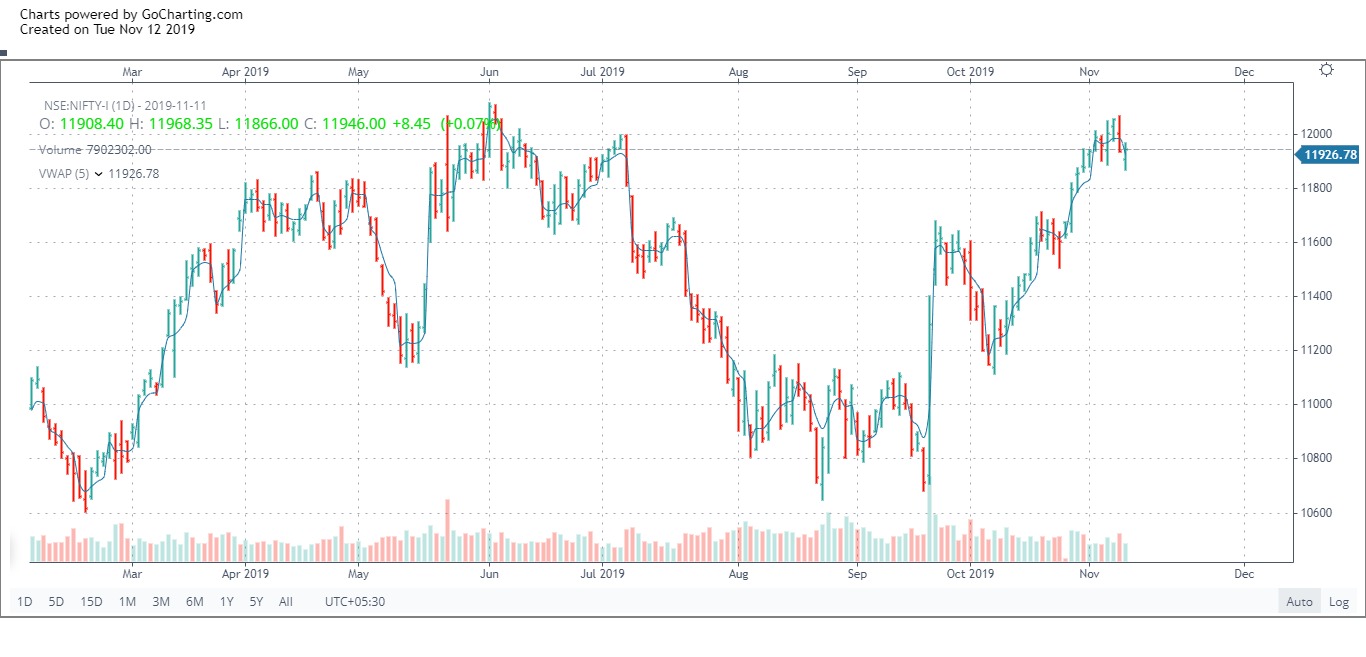Screen dimensions: 1366x657
Task: Select the 1D timeframe
Action: (x=24, y=601)
